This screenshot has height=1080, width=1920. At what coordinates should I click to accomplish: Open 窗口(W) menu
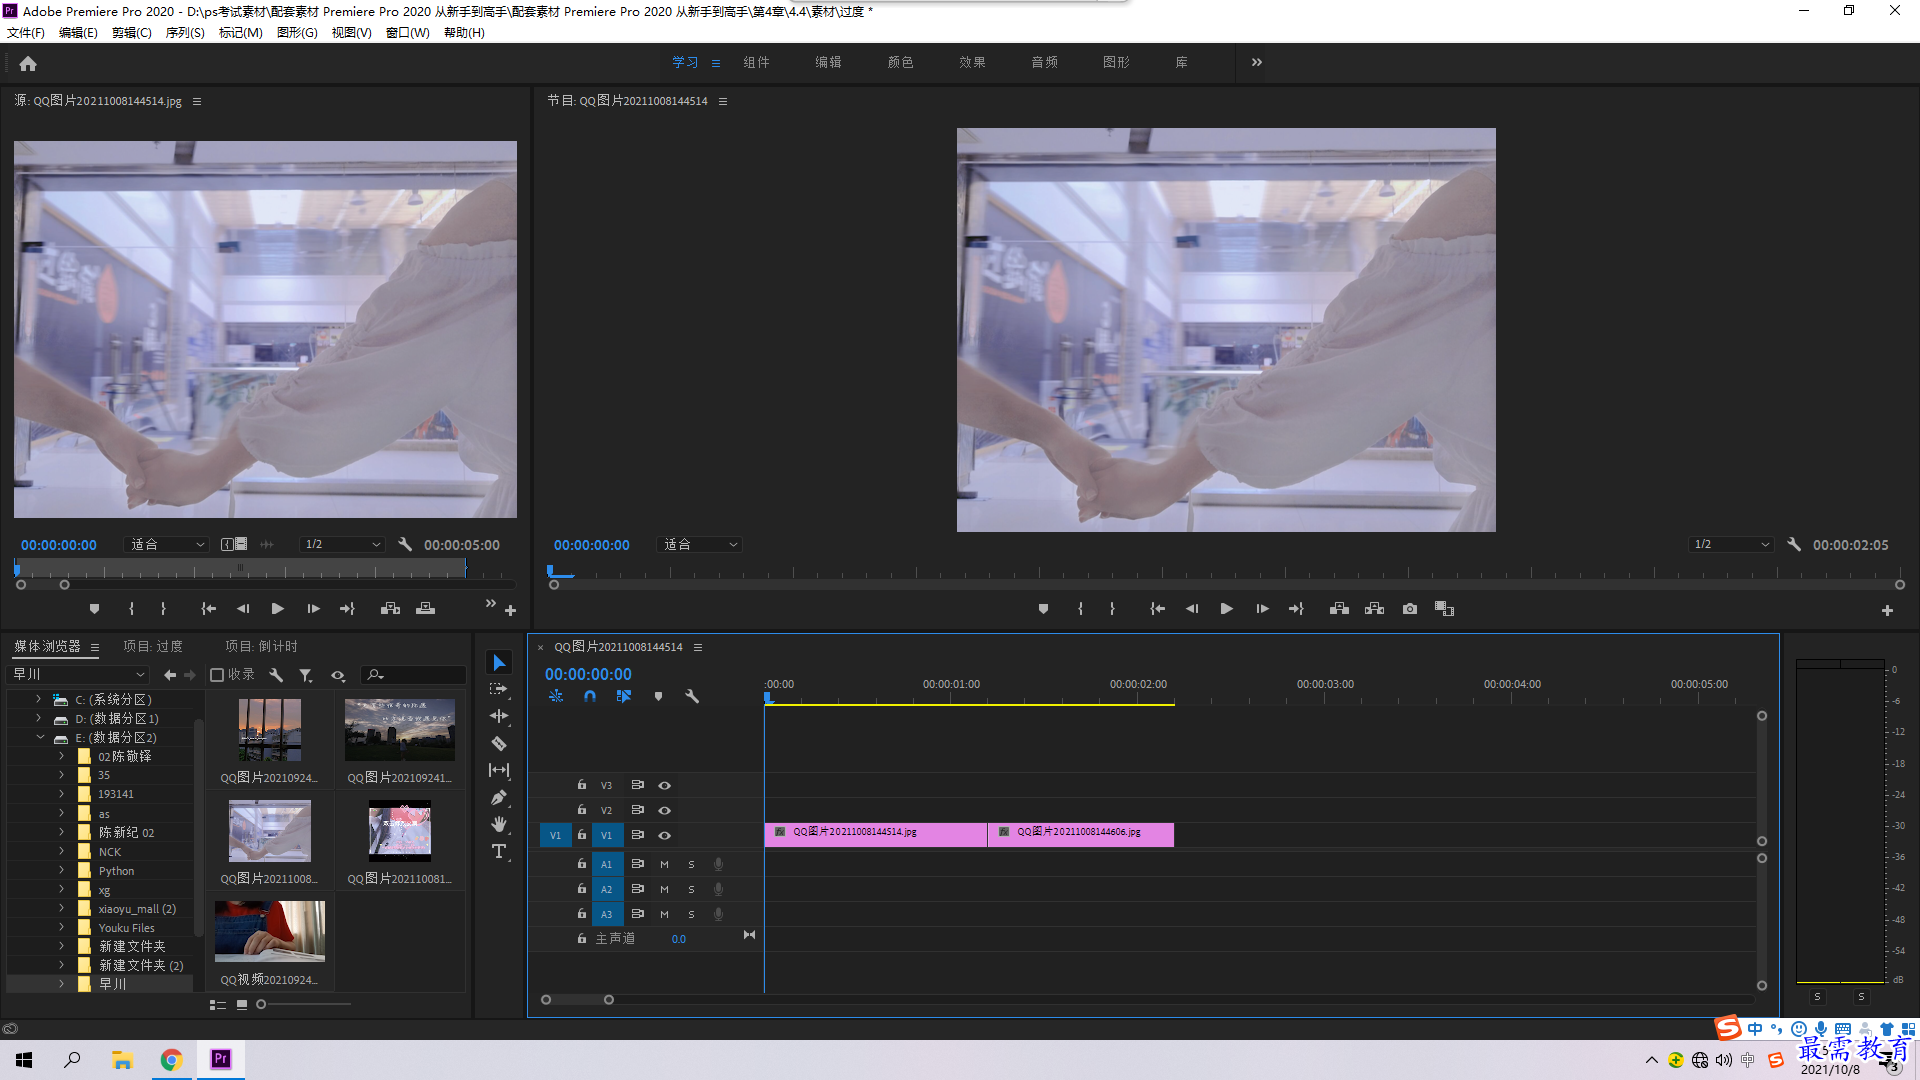tap(407, 33)
